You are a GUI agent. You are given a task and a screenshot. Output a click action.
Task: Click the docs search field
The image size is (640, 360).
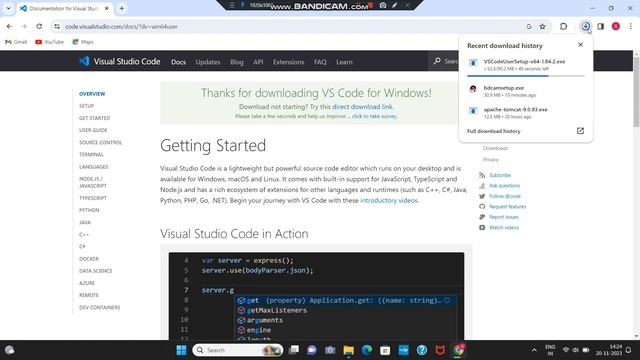click(444, 61)
